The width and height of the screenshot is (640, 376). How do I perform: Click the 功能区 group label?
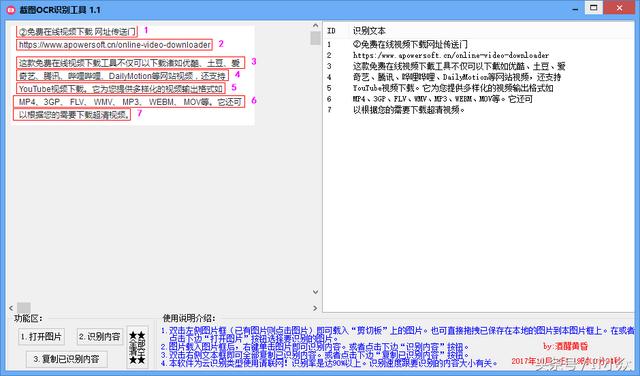pos(29,318)
